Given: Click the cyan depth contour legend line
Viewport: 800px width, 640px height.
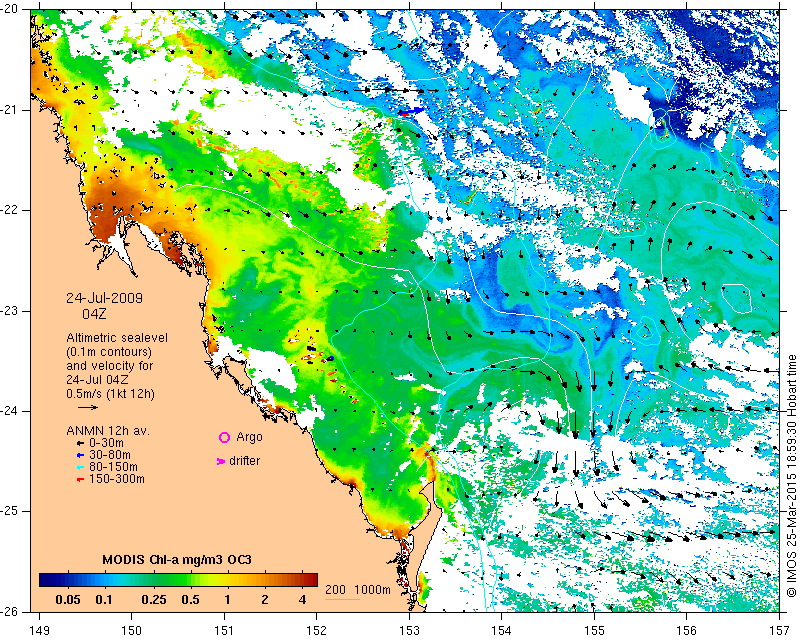Looking at the screenshot, I should (x=342, y=599).
